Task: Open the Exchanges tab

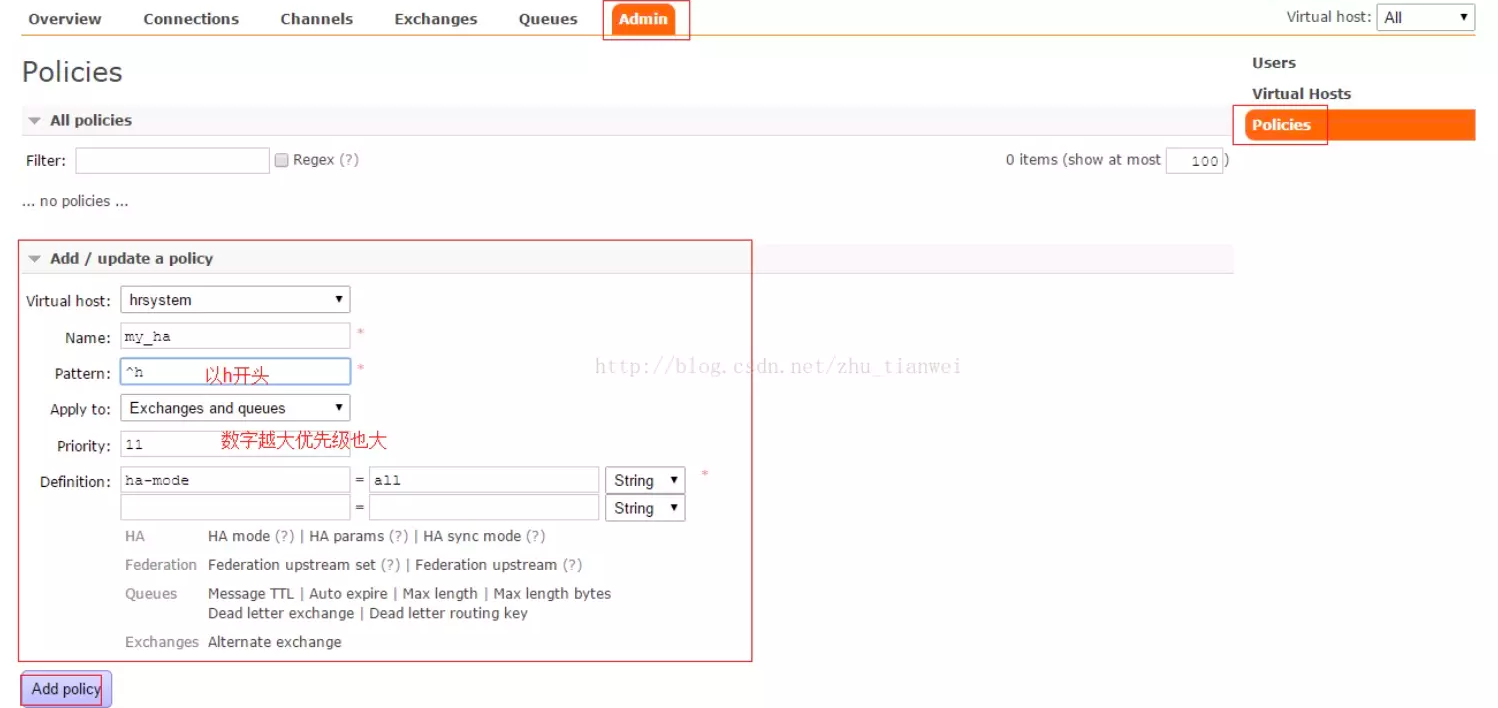Action: pos(436,19)
